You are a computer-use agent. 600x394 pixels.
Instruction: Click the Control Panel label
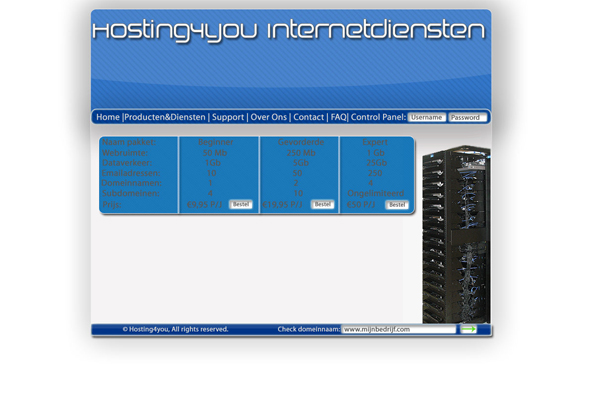coord(378,117)
